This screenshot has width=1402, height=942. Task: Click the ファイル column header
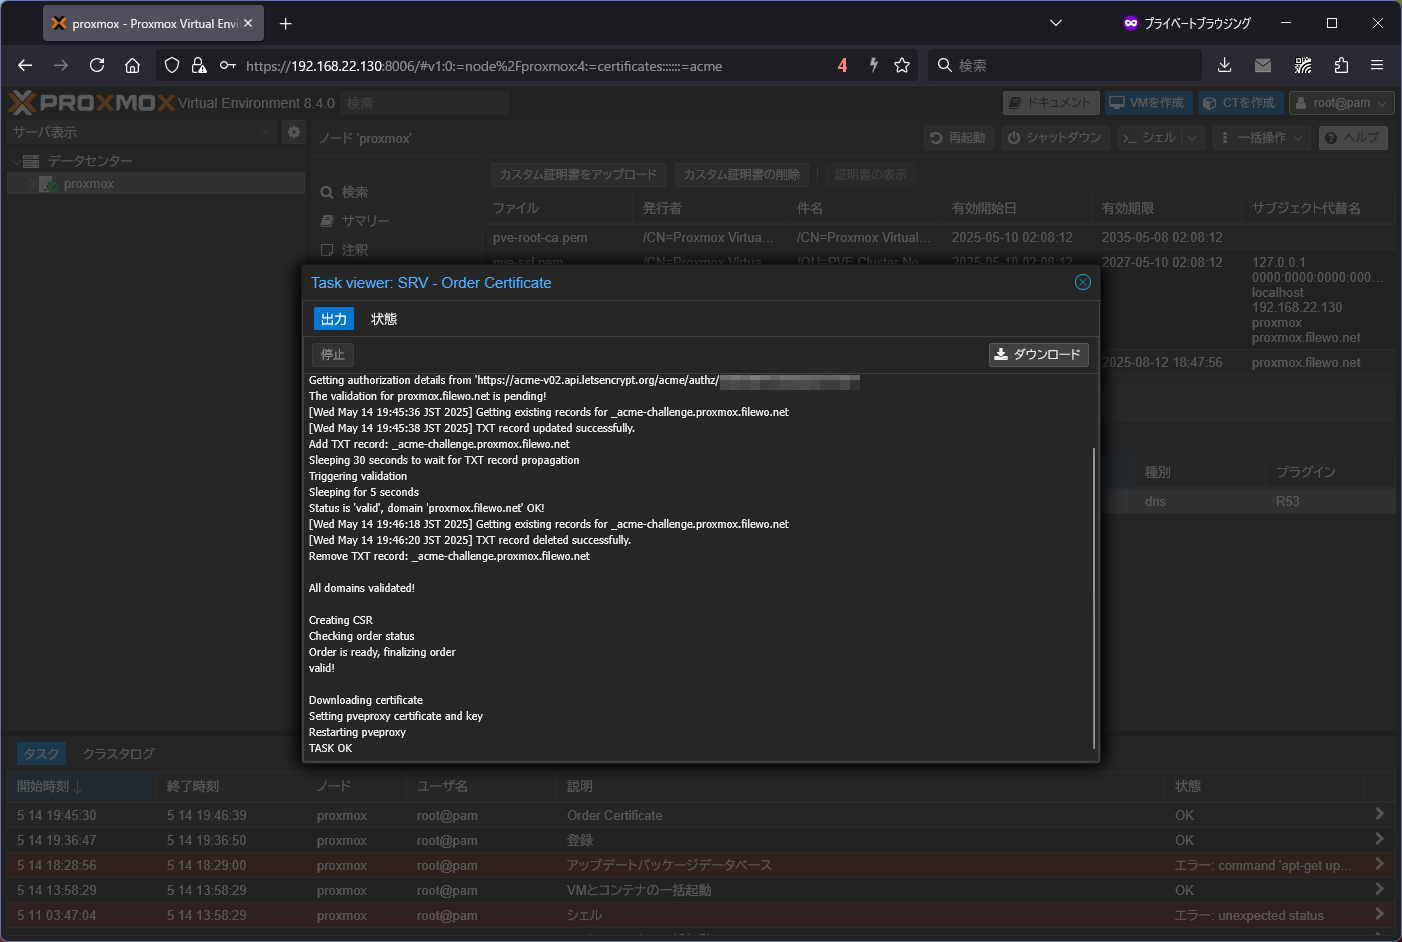[x=557, y=208]
